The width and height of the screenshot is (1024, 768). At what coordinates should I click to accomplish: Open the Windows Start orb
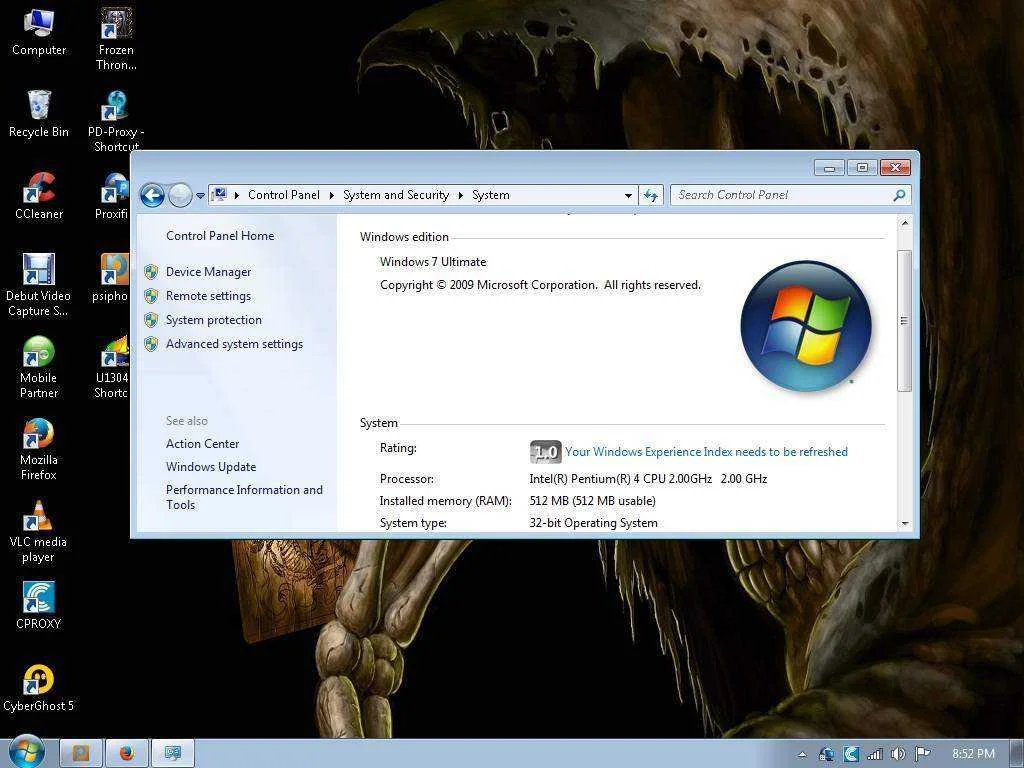(26, 751)
